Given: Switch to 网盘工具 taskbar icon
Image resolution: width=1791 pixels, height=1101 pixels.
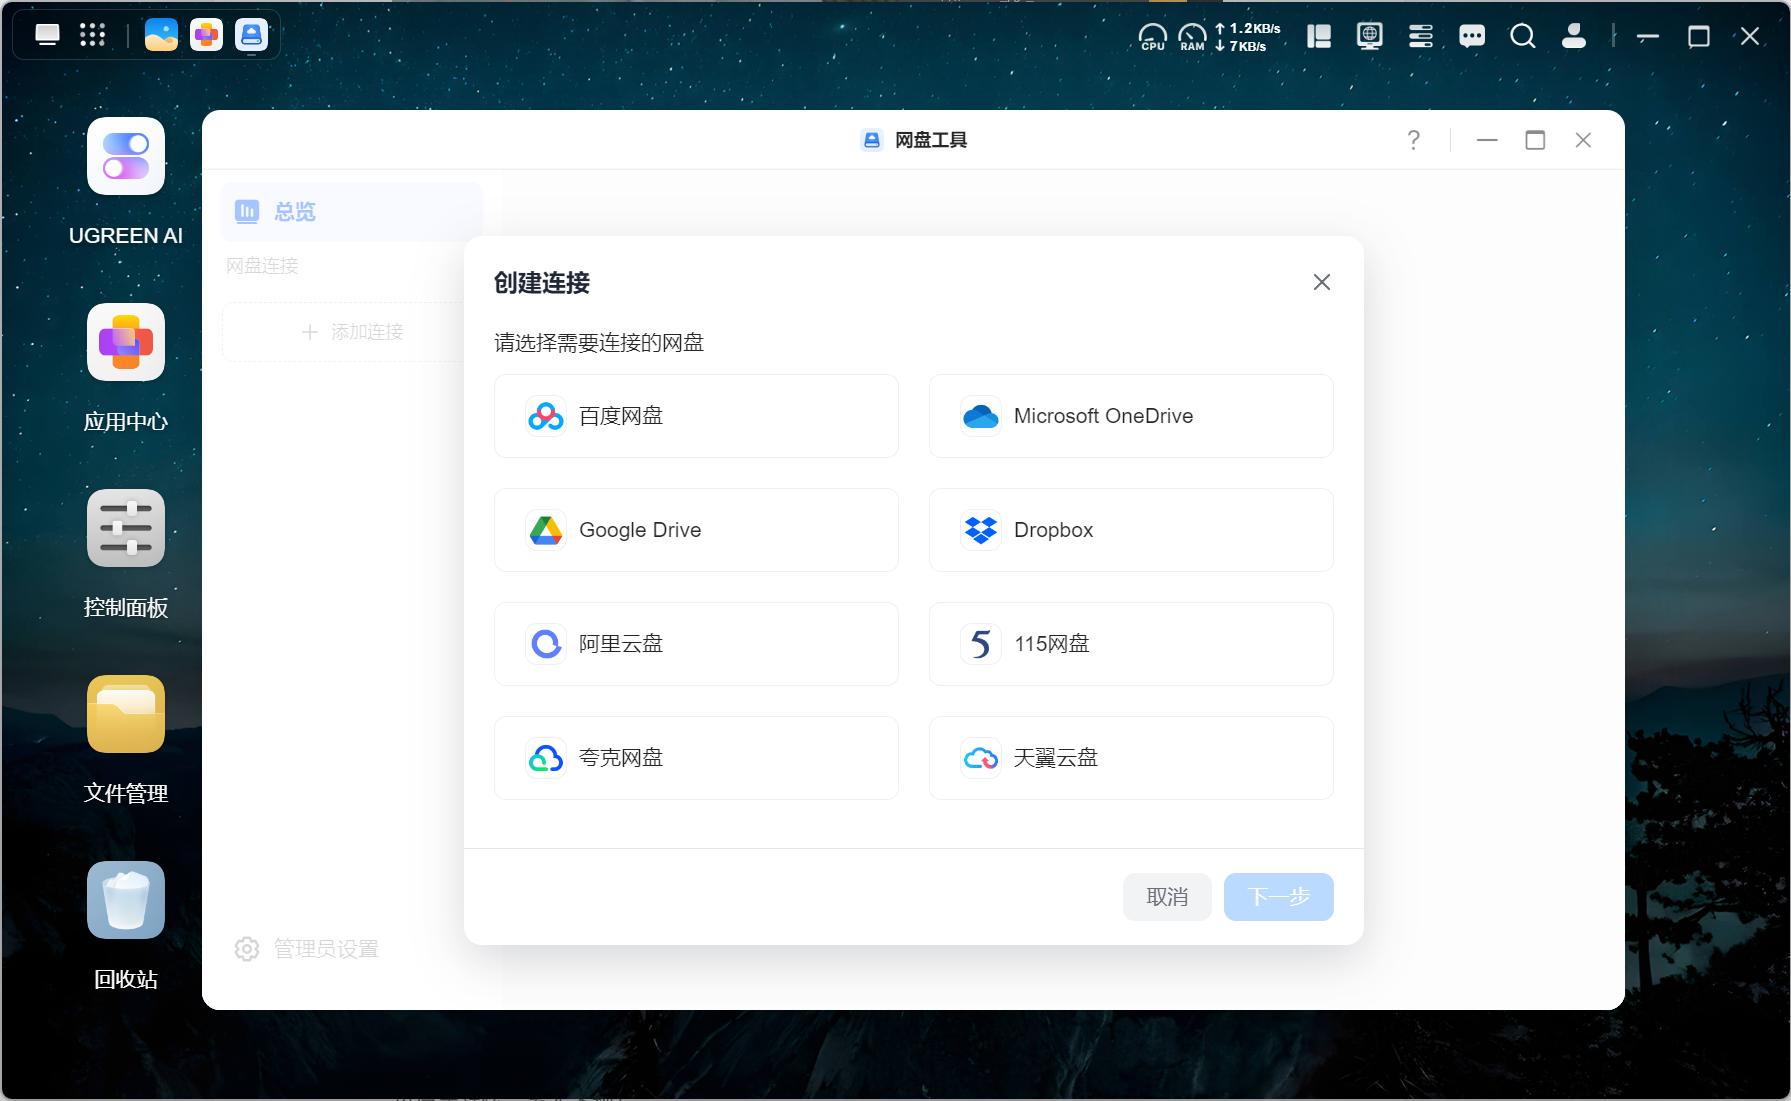Looking at the screenshot, I should tap(251, 35).
